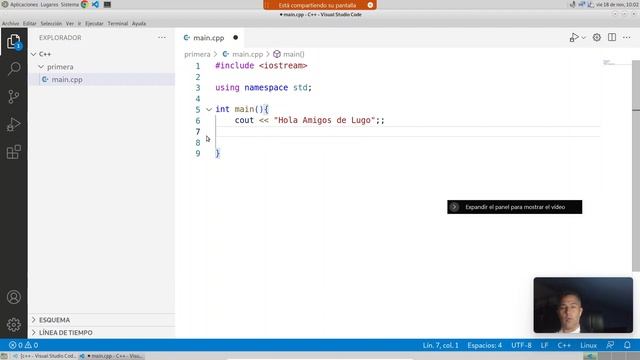Open main.cpp in the Explorer tree

[102, 79]
